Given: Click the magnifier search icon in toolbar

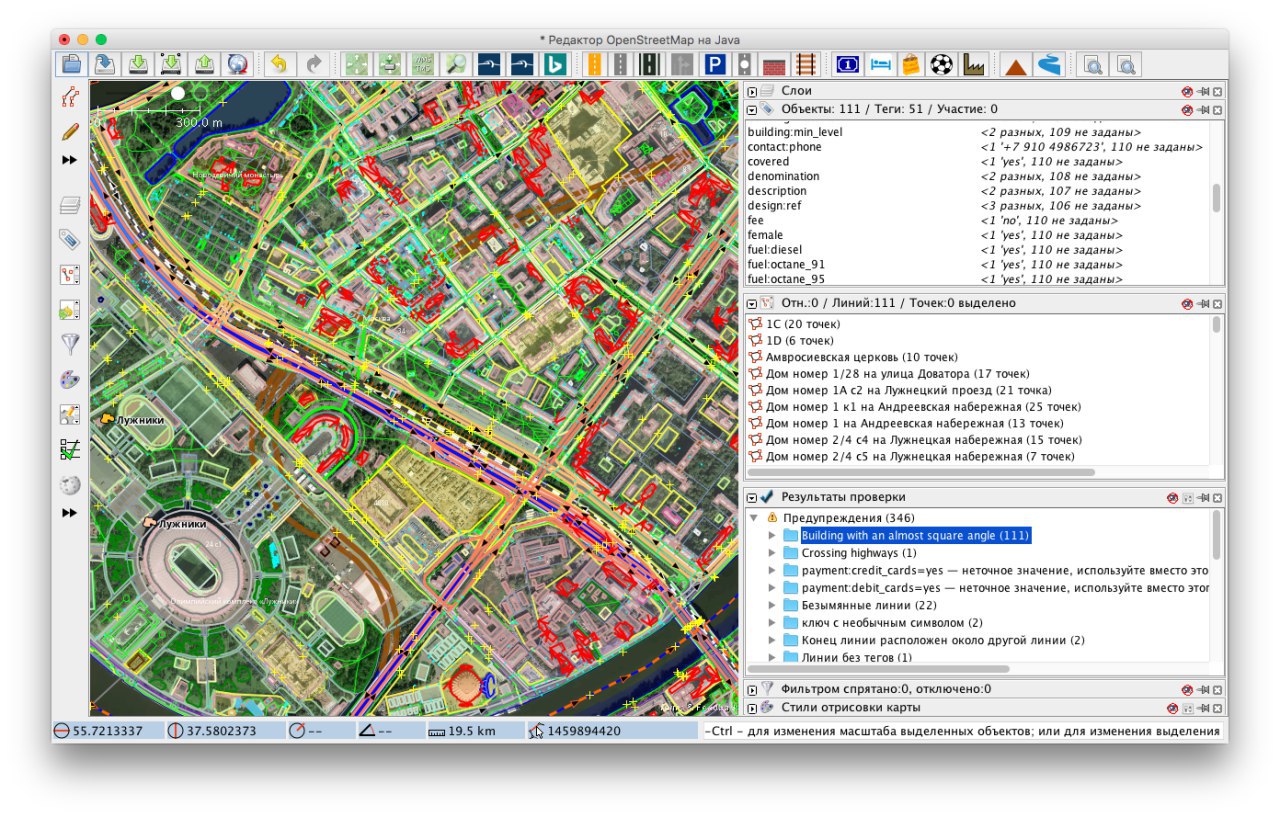Looking at the screenshot, I should [x=456, y=64].
